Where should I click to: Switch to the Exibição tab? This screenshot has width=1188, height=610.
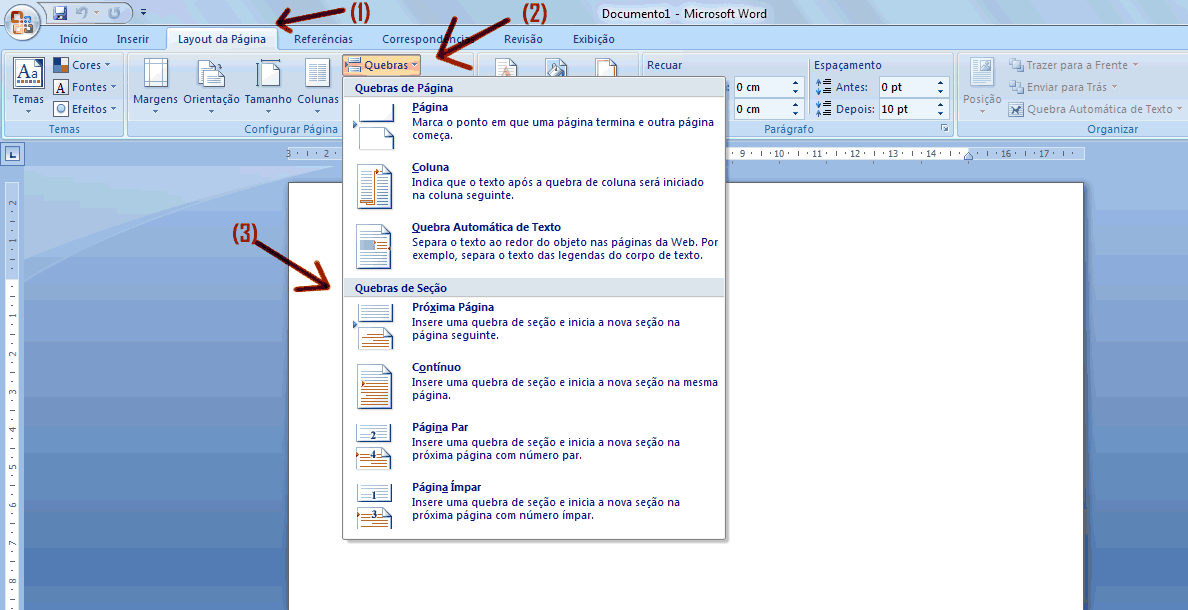593,39
